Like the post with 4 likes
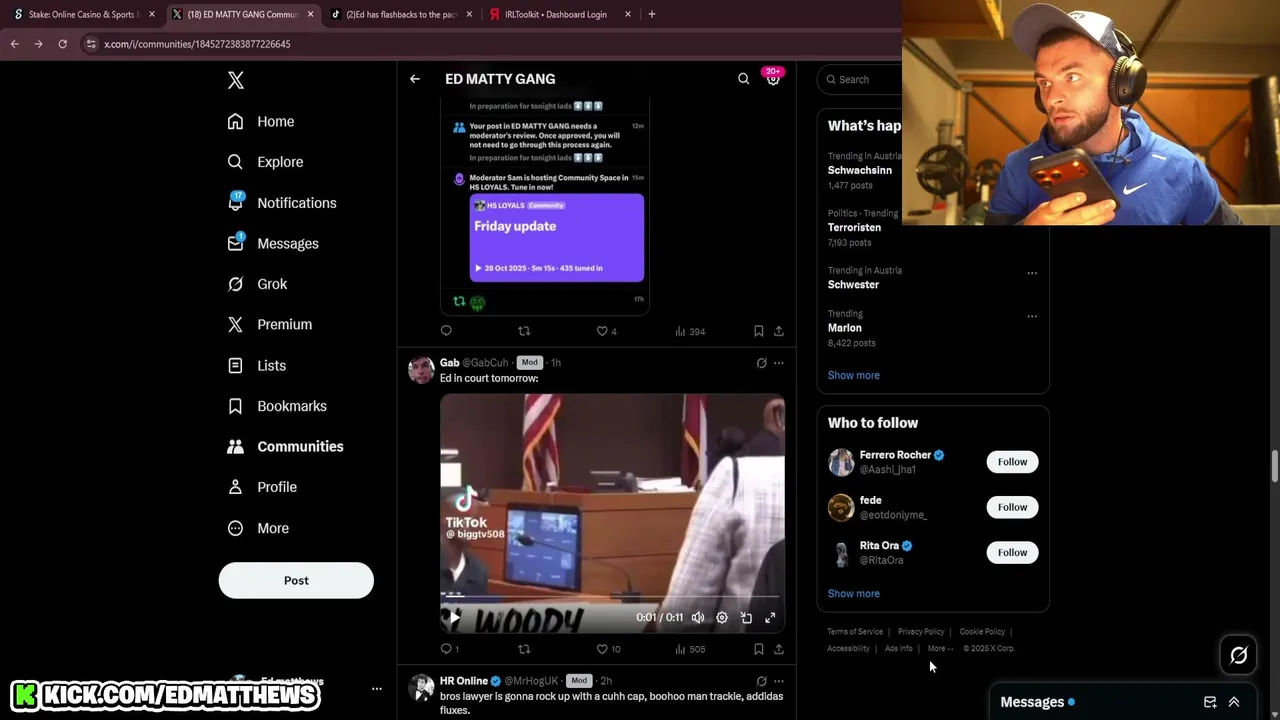 607,331
